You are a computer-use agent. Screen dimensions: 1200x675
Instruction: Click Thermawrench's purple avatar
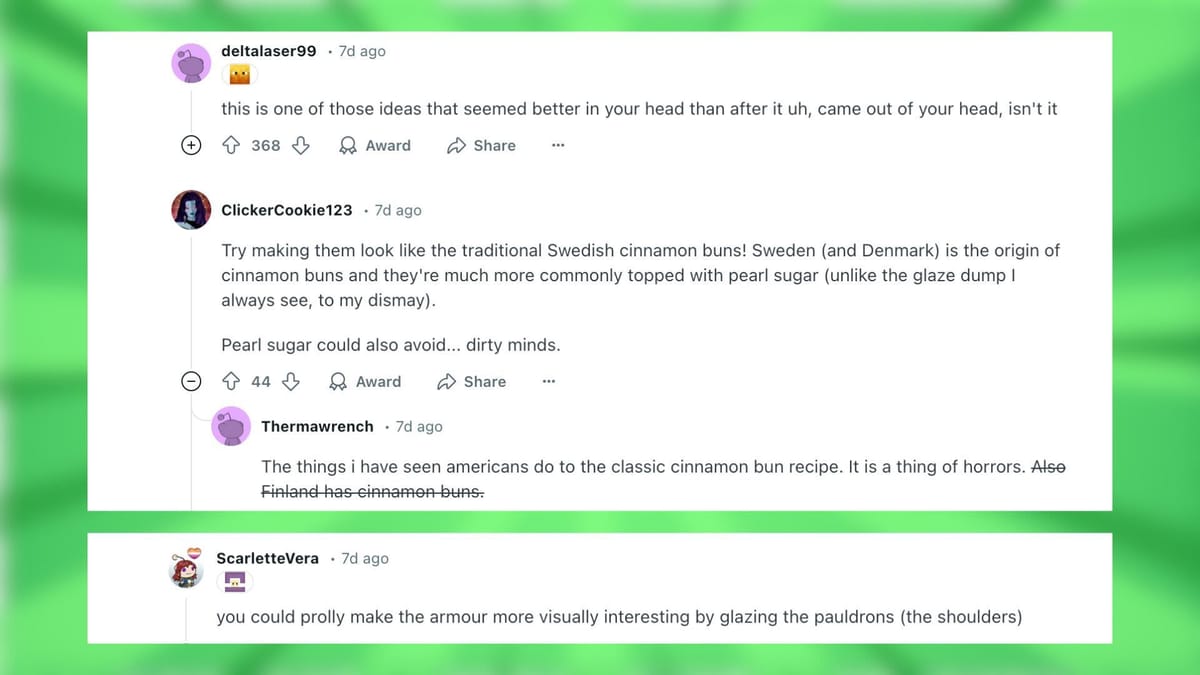pyautogui.click(x=231, y=427)
